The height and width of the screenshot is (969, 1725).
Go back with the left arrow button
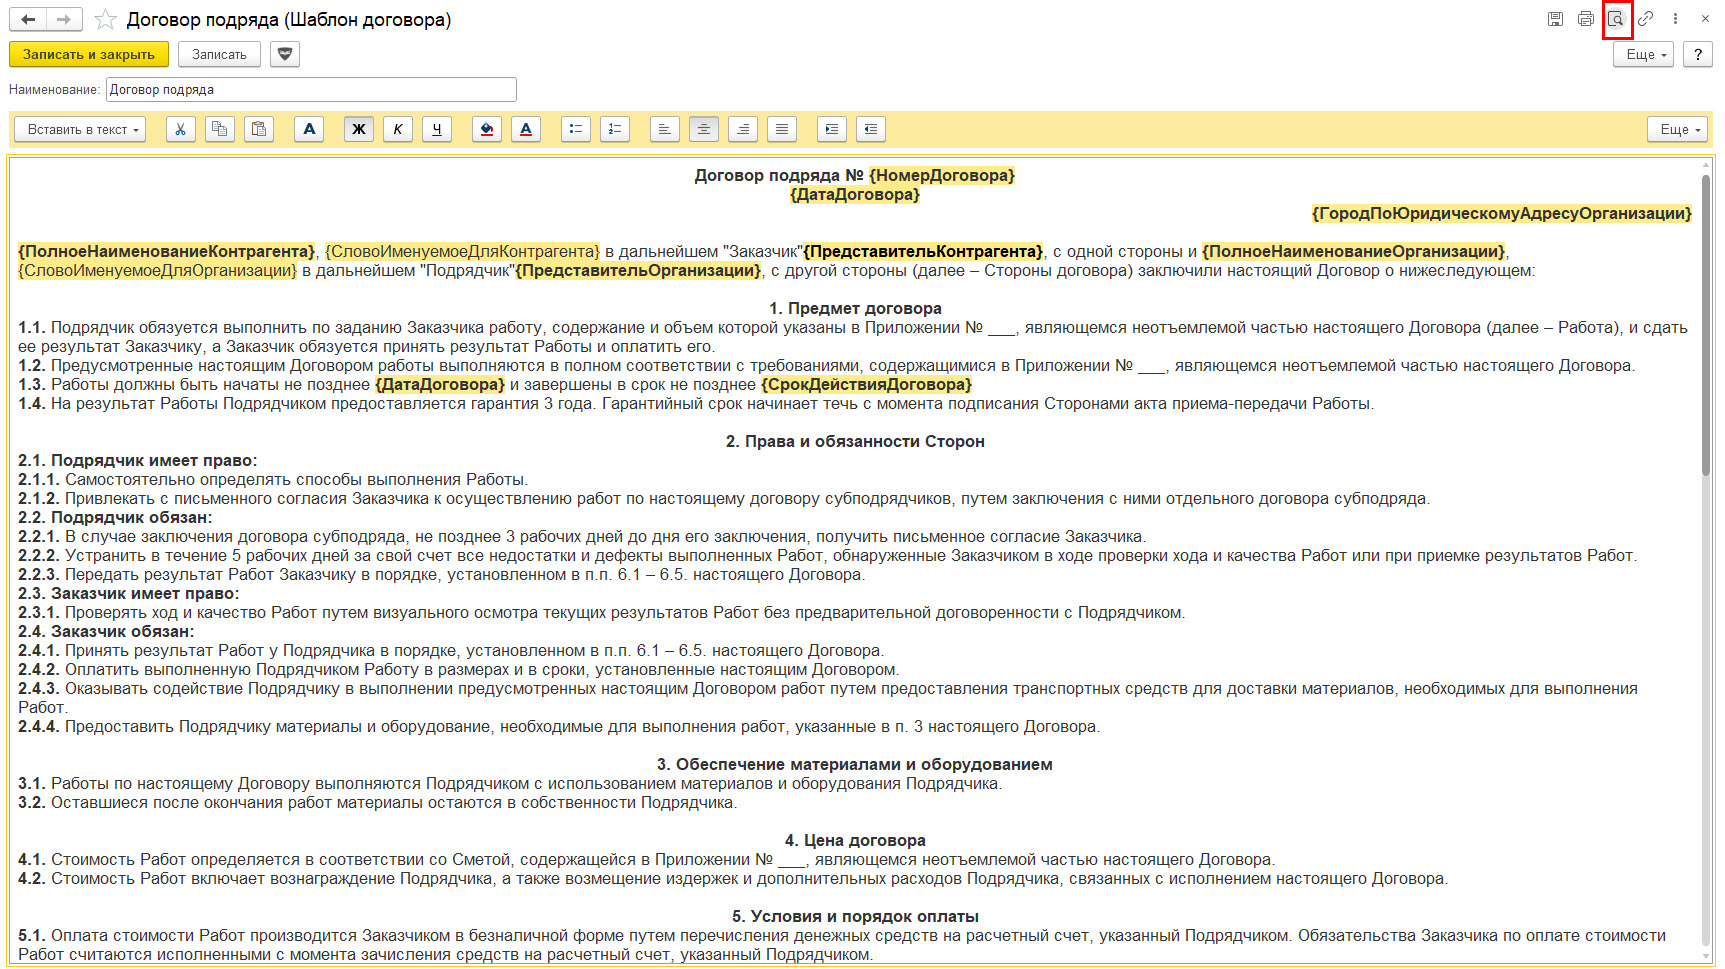pyautogui.click(x=28, y=19)
